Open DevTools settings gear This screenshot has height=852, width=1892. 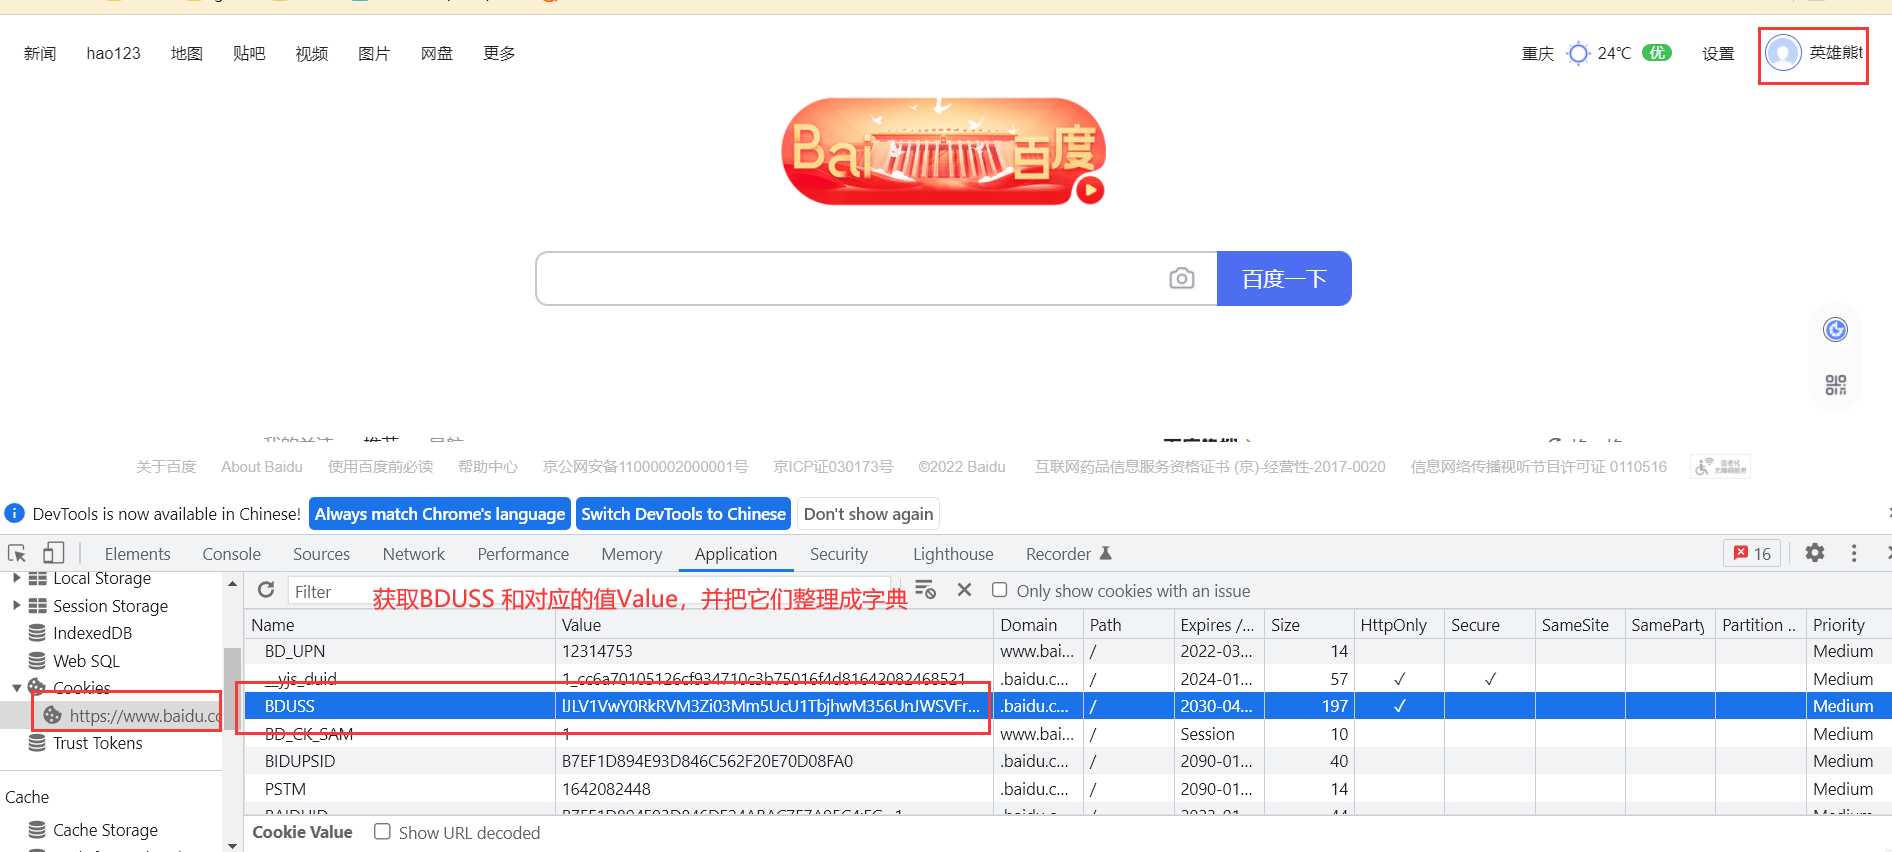pos(1815,553)
